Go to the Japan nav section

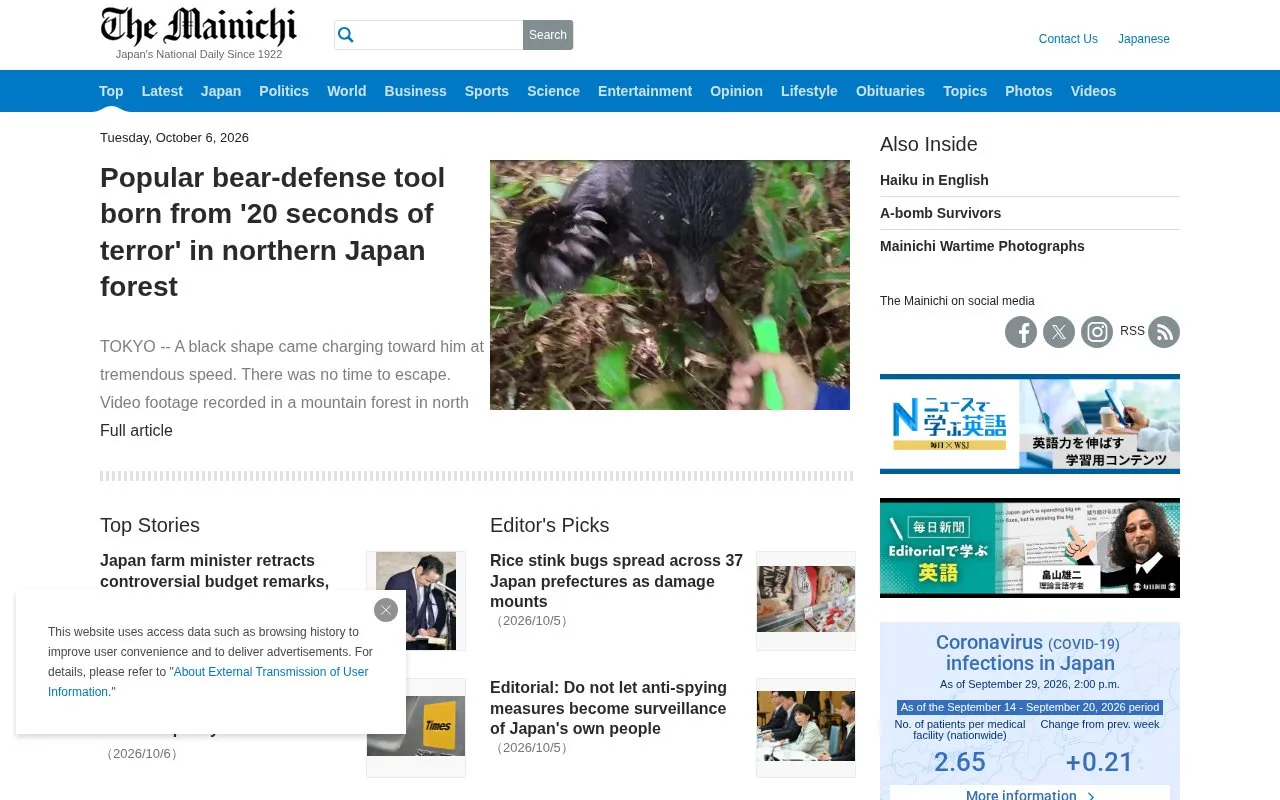(x=221, y=91)
